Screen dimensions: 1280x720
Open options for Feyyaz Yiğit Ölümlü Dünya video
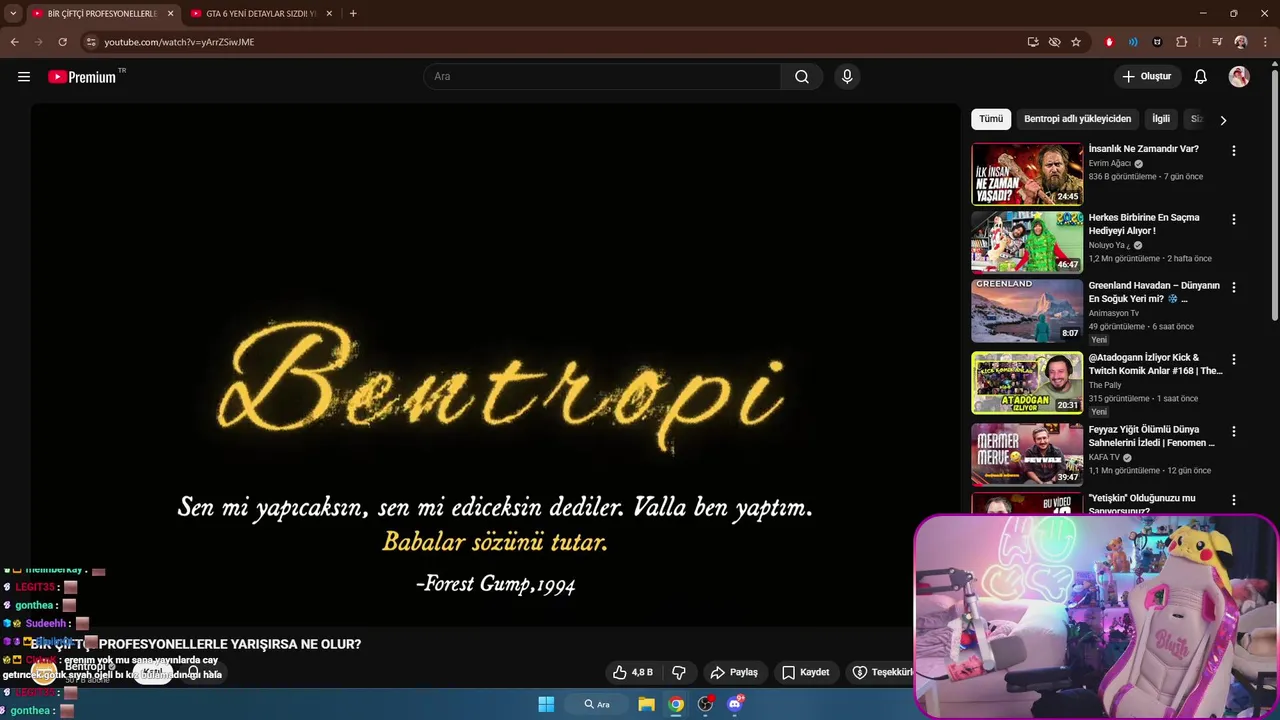[x=1234, y=431]
